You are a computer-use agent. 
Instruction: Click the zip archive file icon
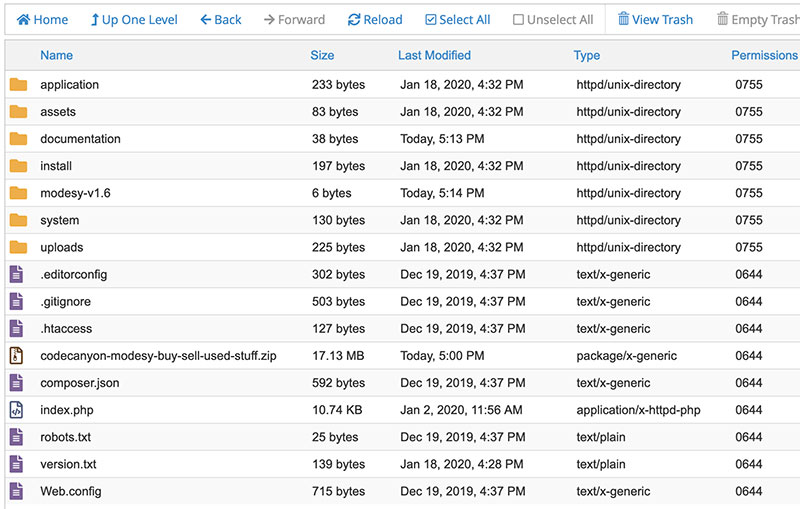[x=16, y=355]
